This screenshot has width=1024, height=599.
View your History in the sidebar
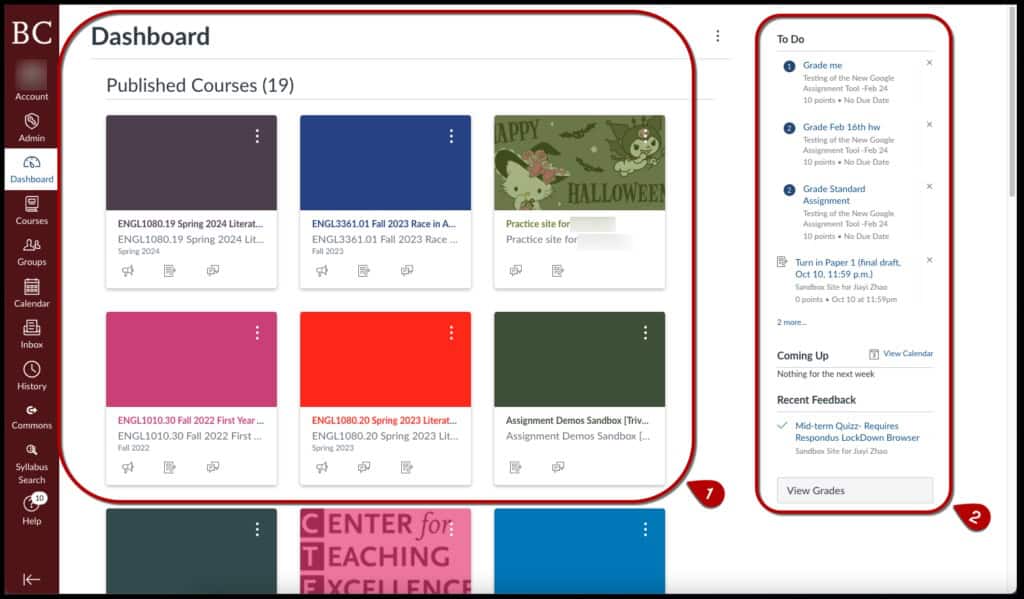click(31, 377)
